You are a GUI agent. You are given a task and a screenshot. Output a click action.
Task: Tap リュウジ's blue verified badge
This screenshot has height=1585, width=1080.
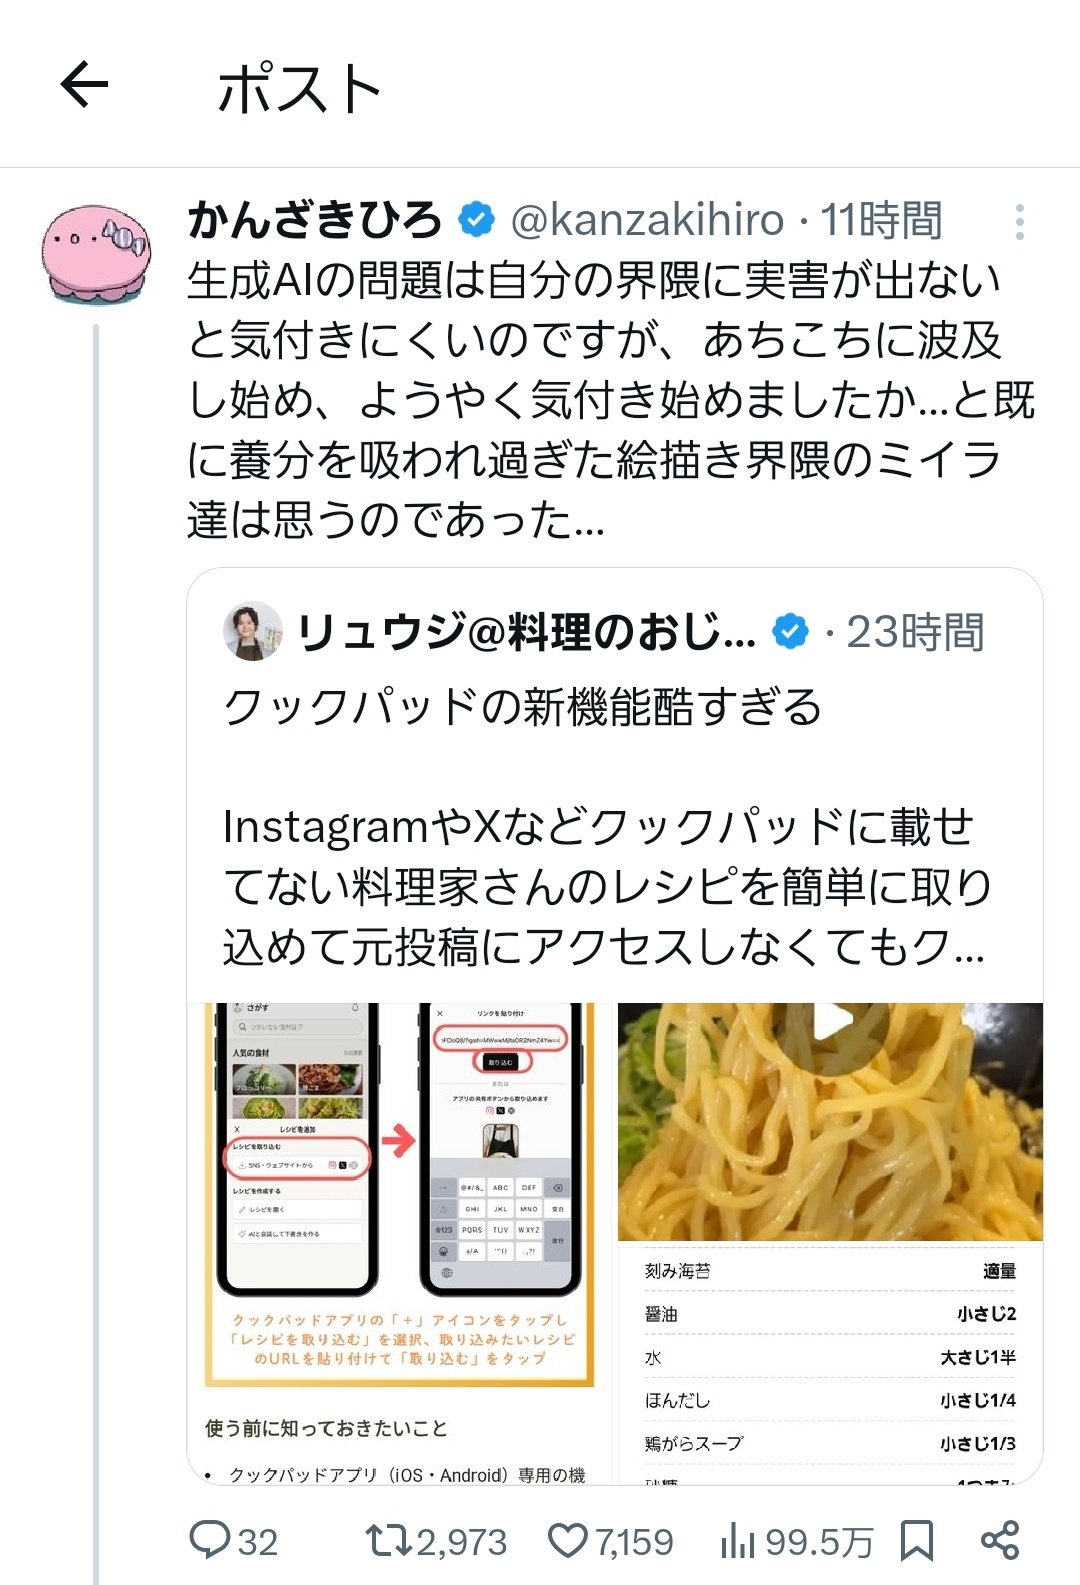(791, 632)
